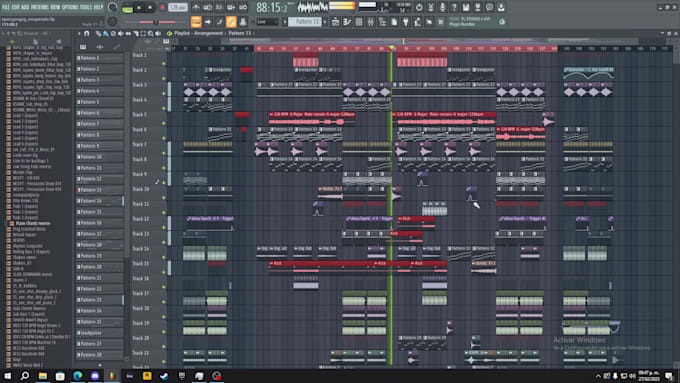Toggle wait for input before playing

208,7
